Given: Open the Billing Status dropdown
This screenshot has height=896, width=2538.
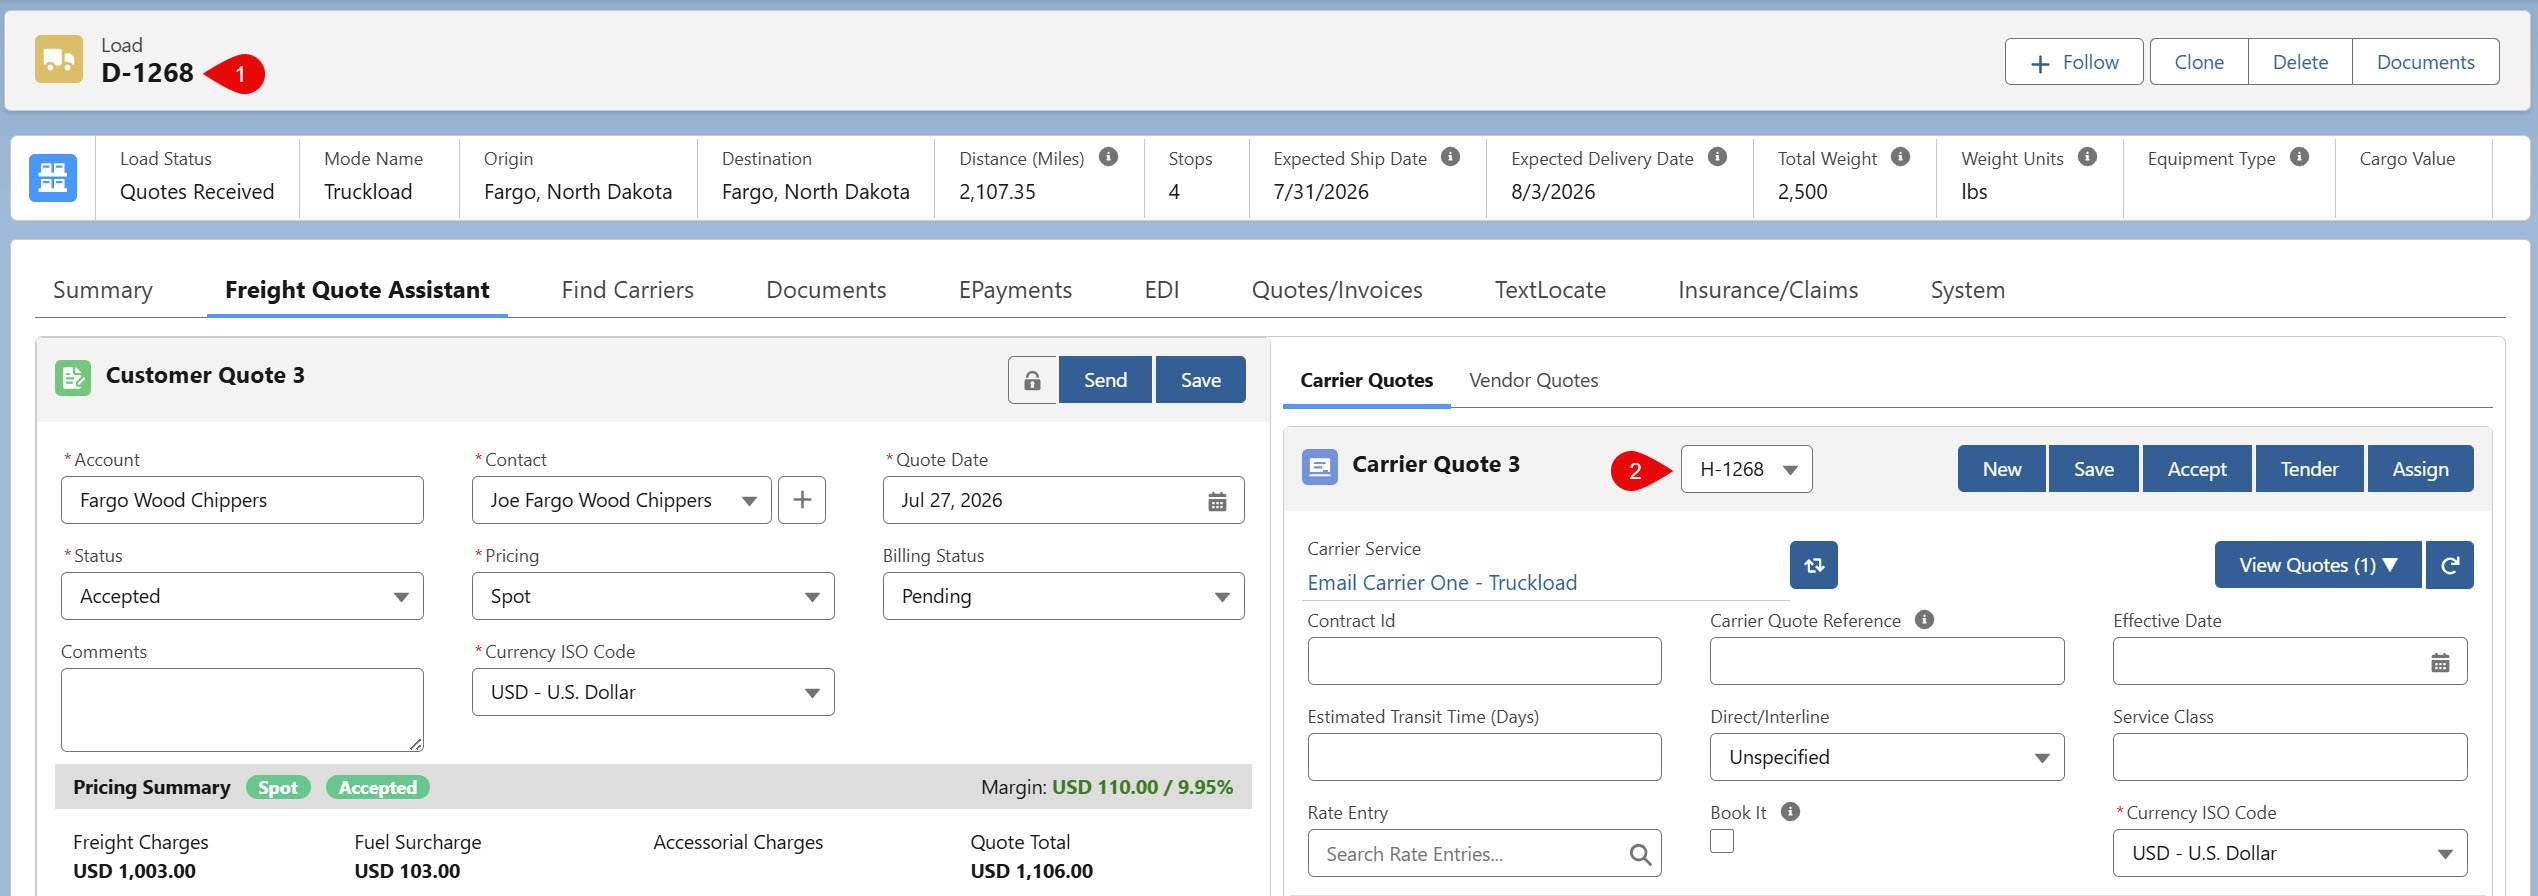Looking at the screenshot, I should (1063, 596).
